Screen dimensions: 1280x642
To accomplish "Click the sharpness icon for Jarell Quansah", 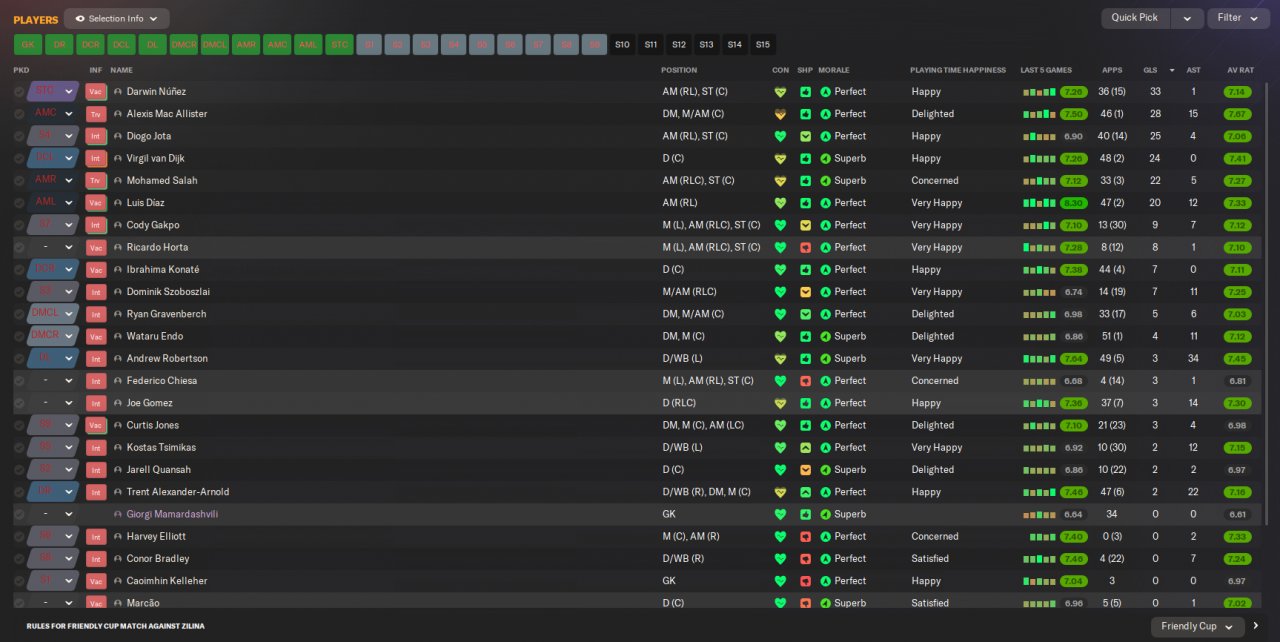I will (x=805, y=470).
